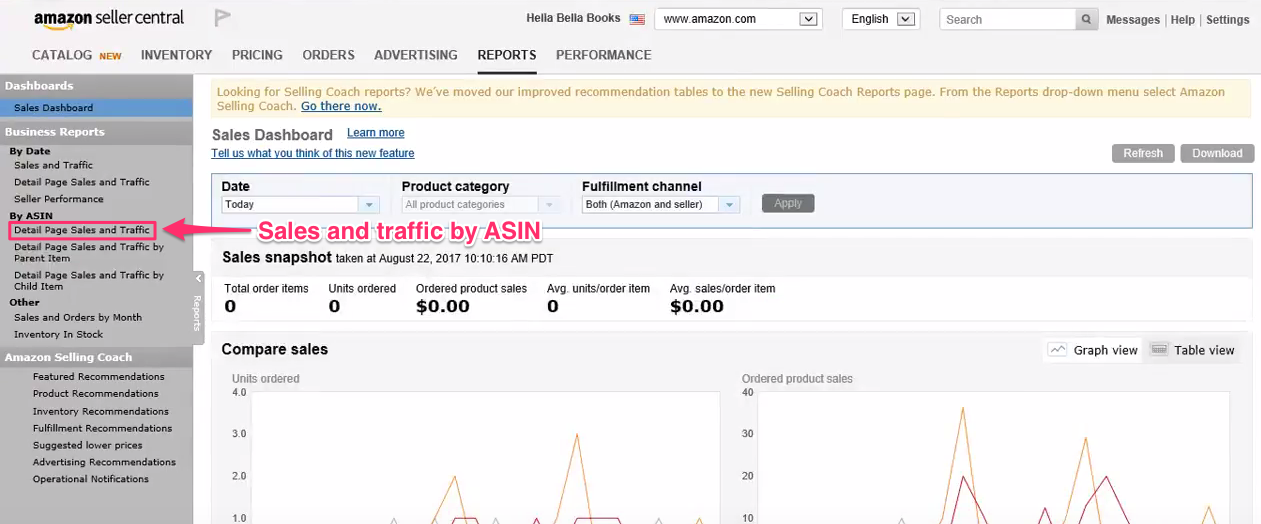Click the Business Reports section header
This screenshot has width=1261, height=524.
pos(96,132)
